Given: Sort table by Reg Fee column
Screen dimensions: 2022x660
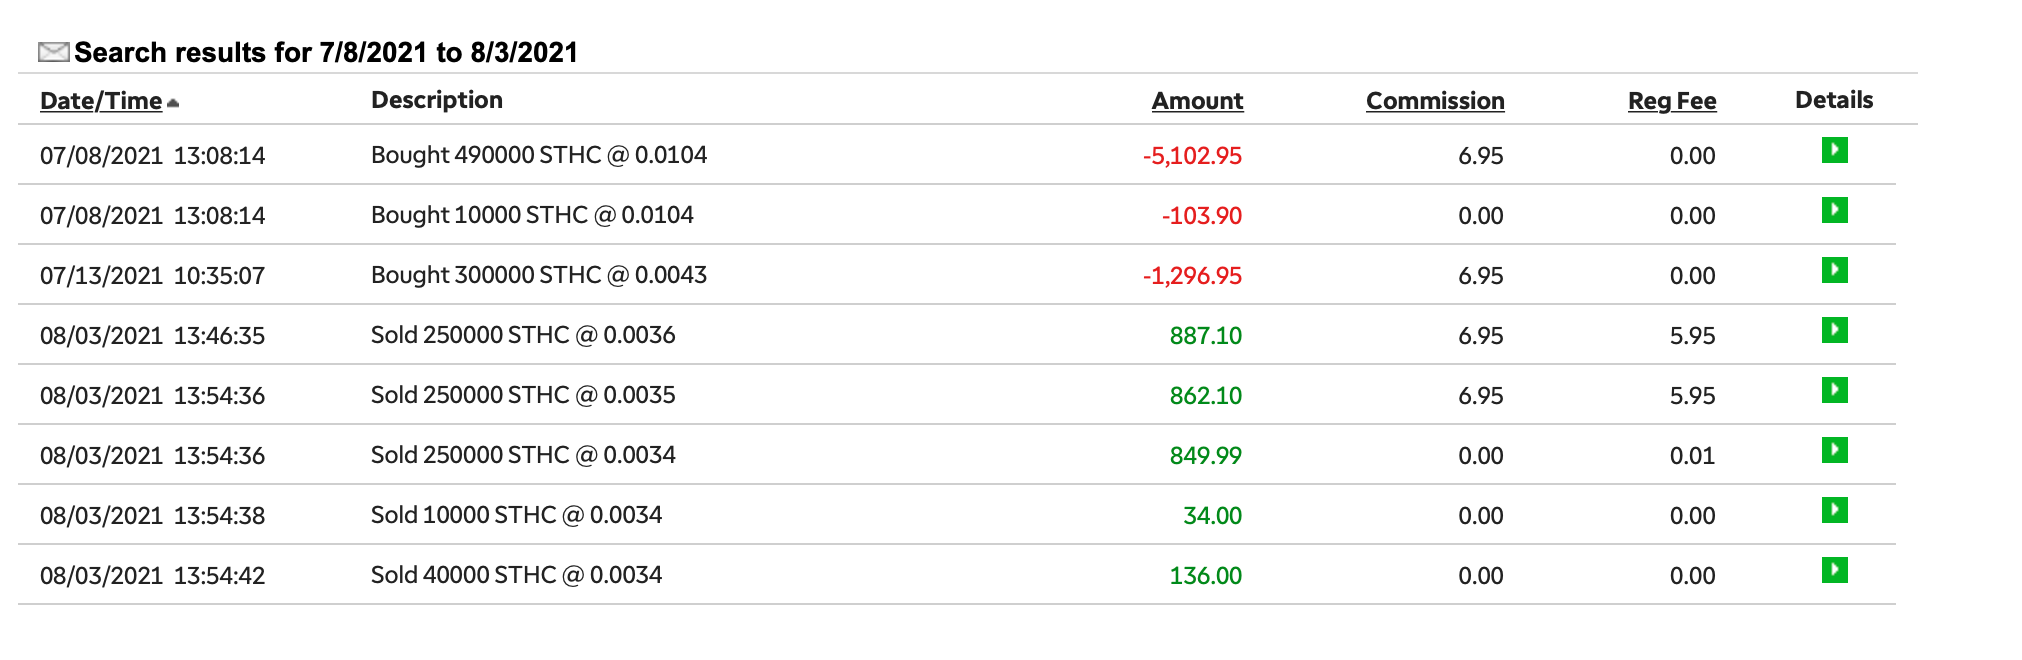Looking at the screenshot, I should pos(1672,101).
